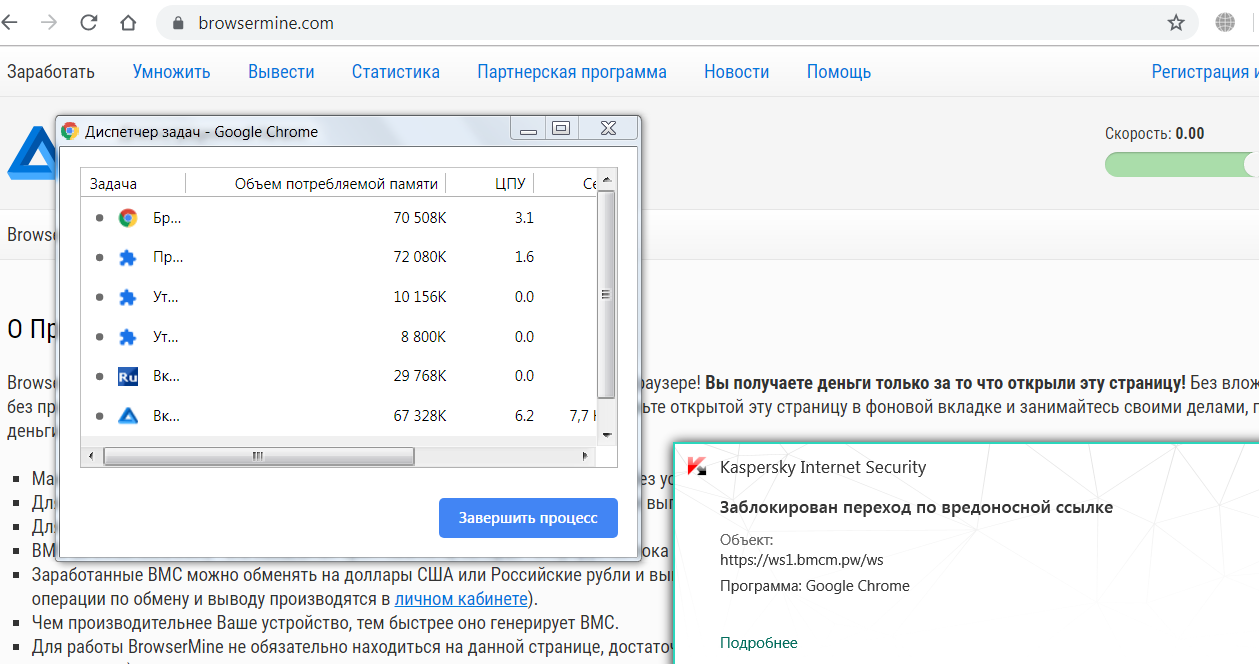Viewport: 1259px width, 664px height.
Task: Bookmark page with the star icon
Action: point(1176,23)
